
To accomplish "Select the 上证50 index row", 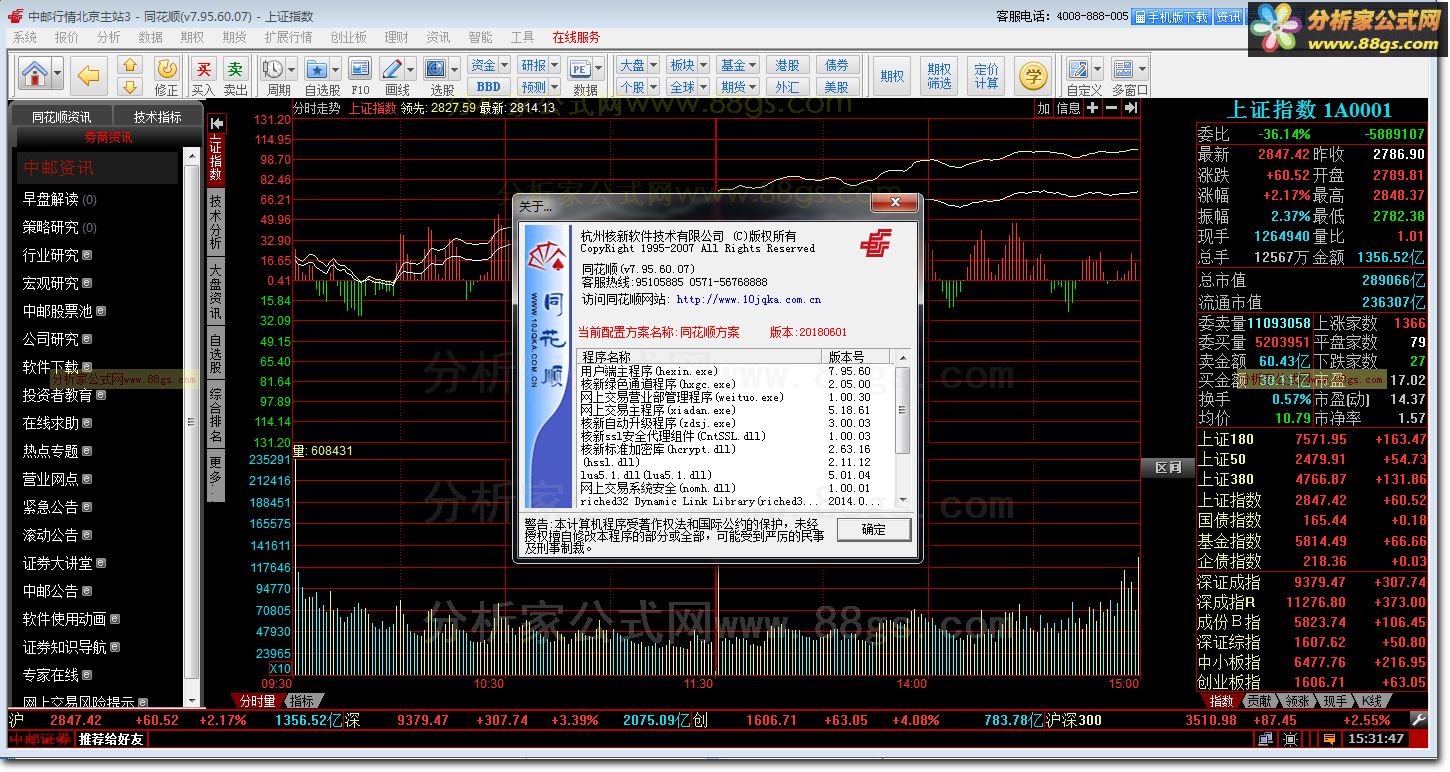I will [1312, 459].
